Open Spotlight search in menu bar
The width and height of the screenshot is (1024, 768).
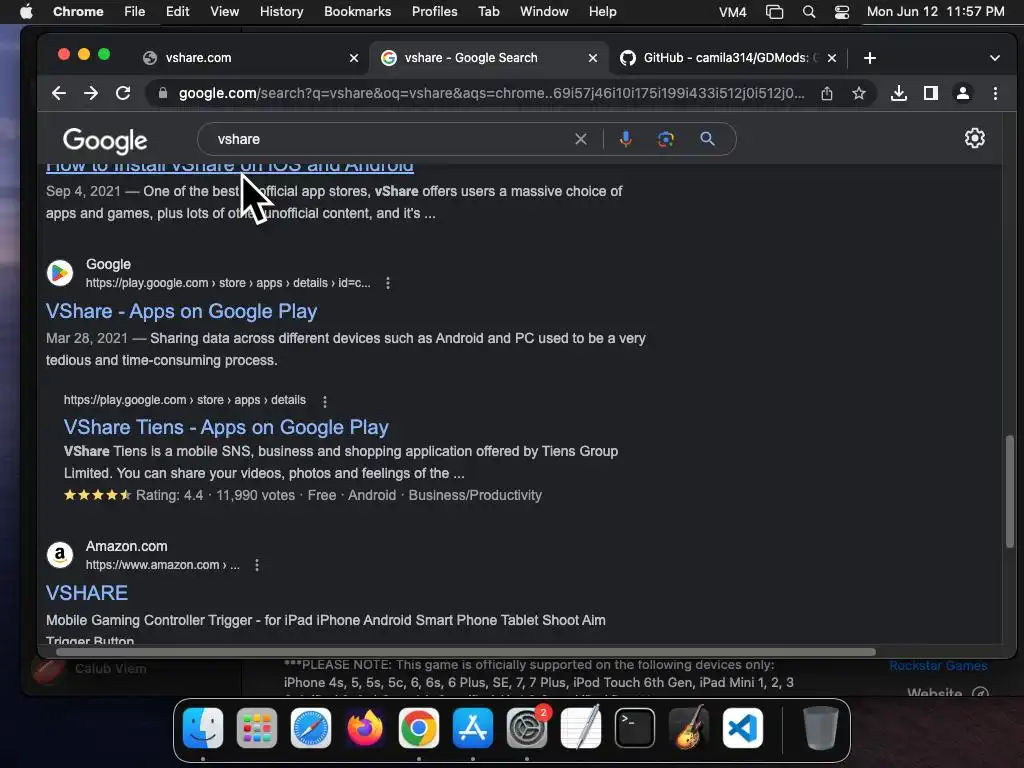pyautogui.click(x=808, y=12)
